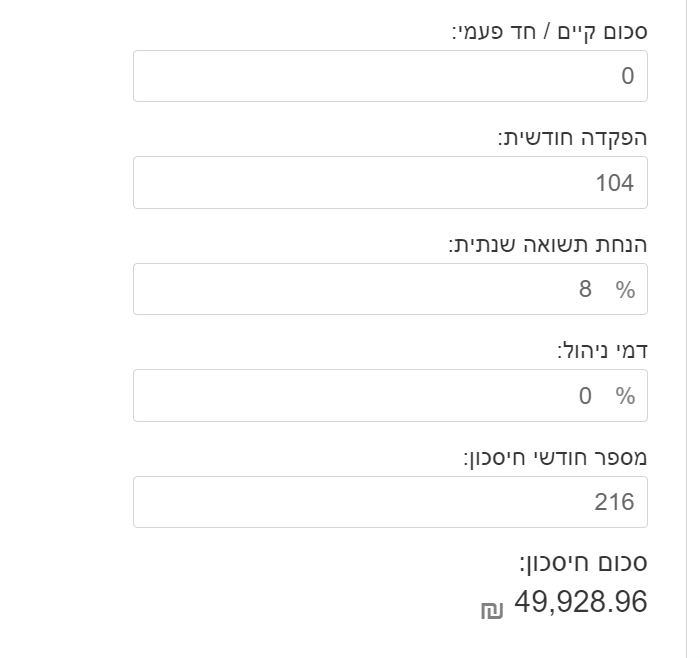Click the 0 value in management fee
Screen dimensions: 700x658
coord(586,396)
